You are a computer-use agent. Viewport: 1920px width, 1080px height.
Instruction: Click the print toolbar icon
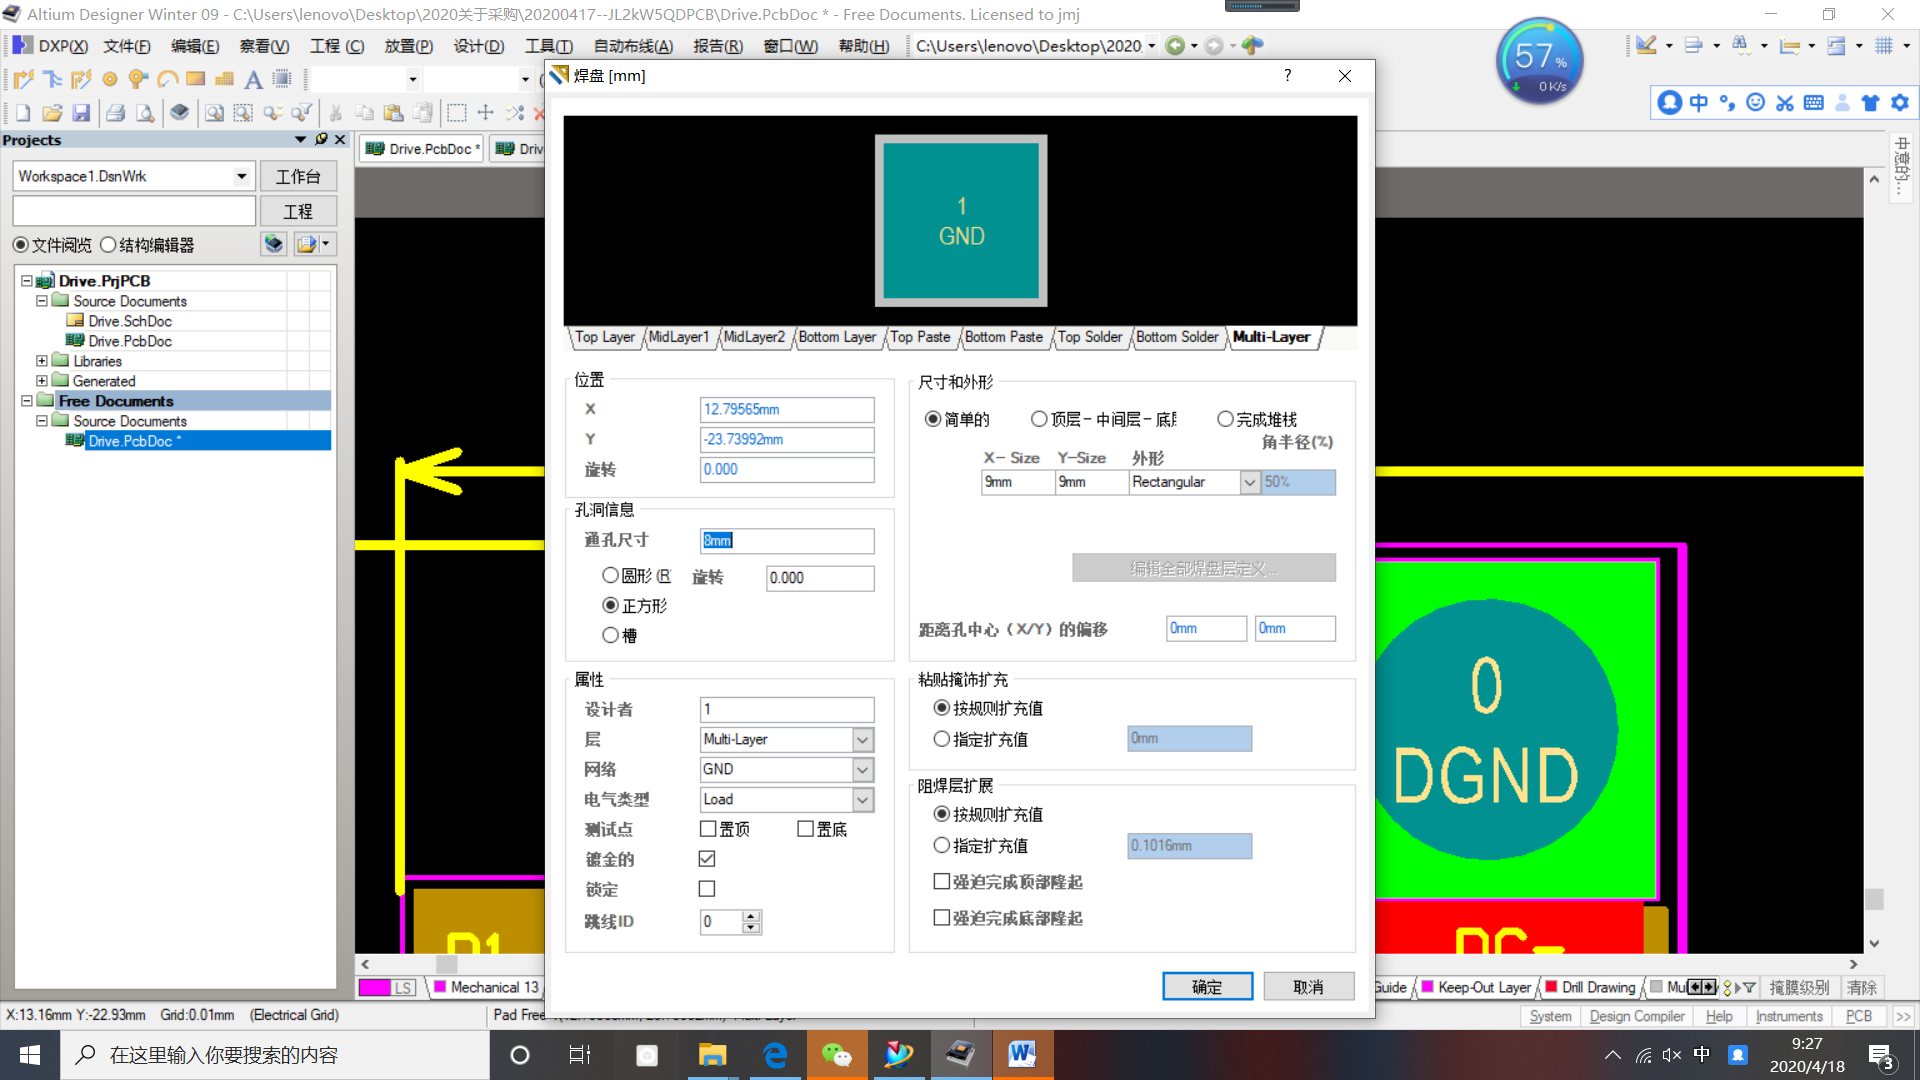tap(116, 113)
